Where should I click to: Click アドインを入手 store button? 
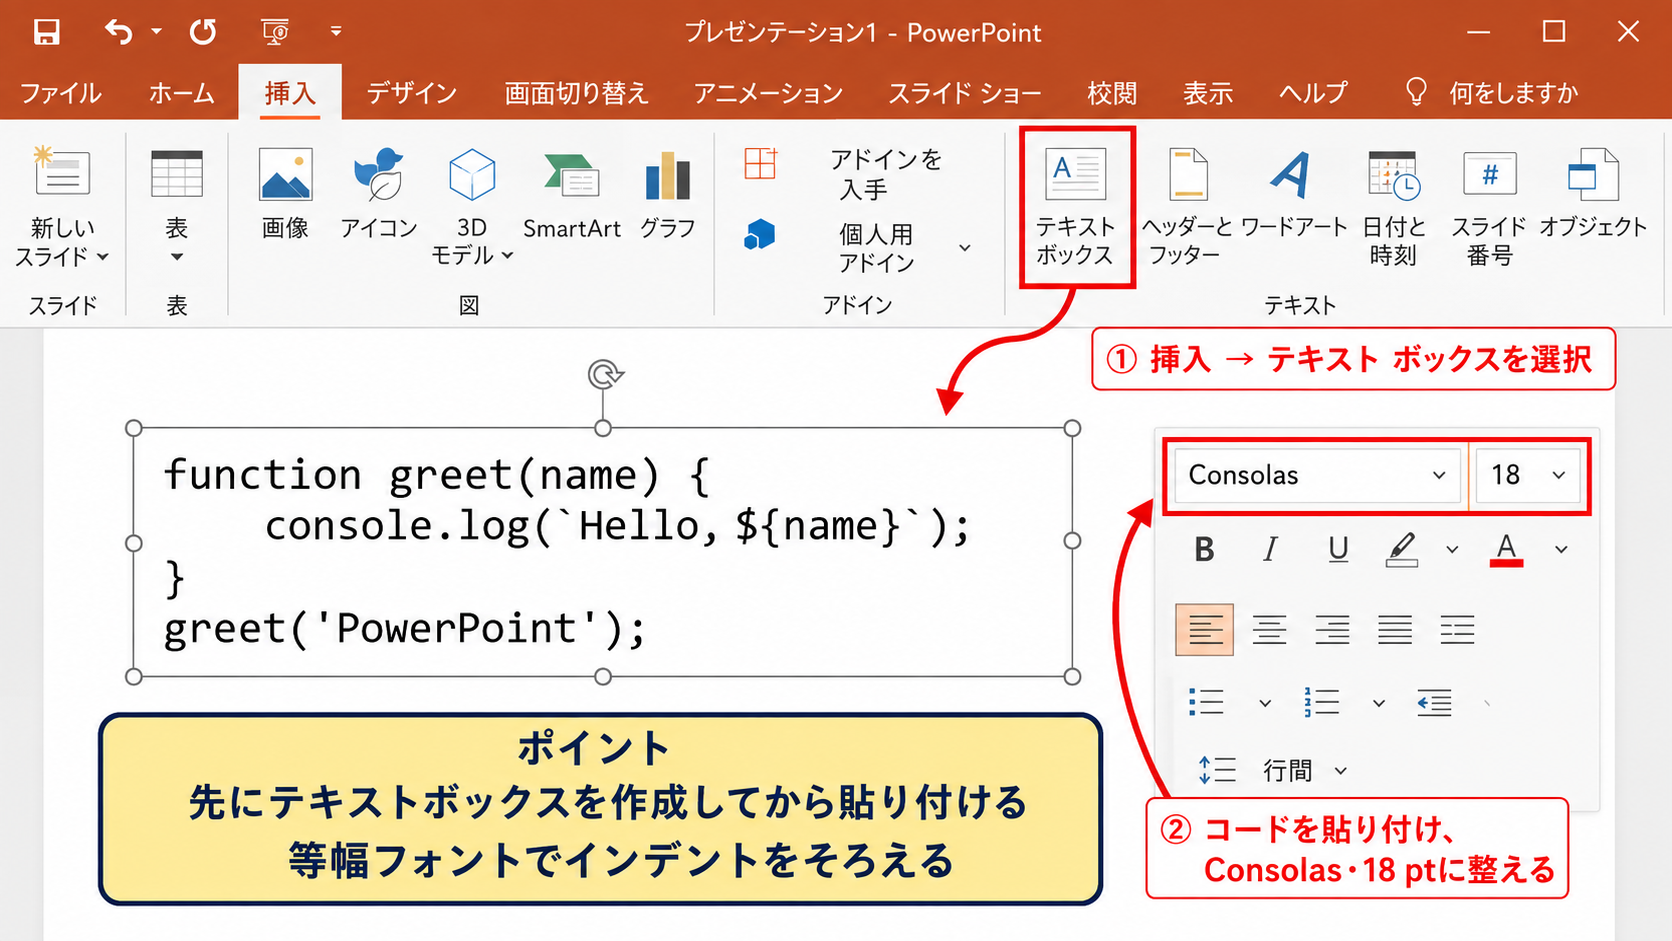point(845,173)
